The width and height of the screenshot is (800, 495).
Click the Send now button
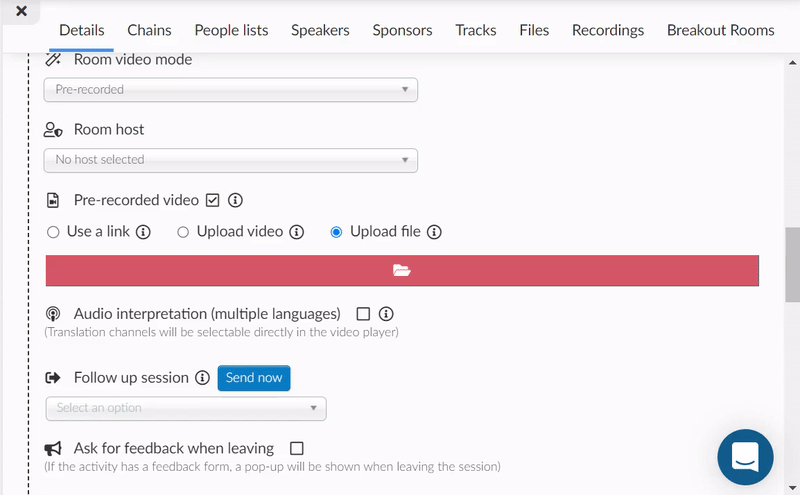pos(254,378)
